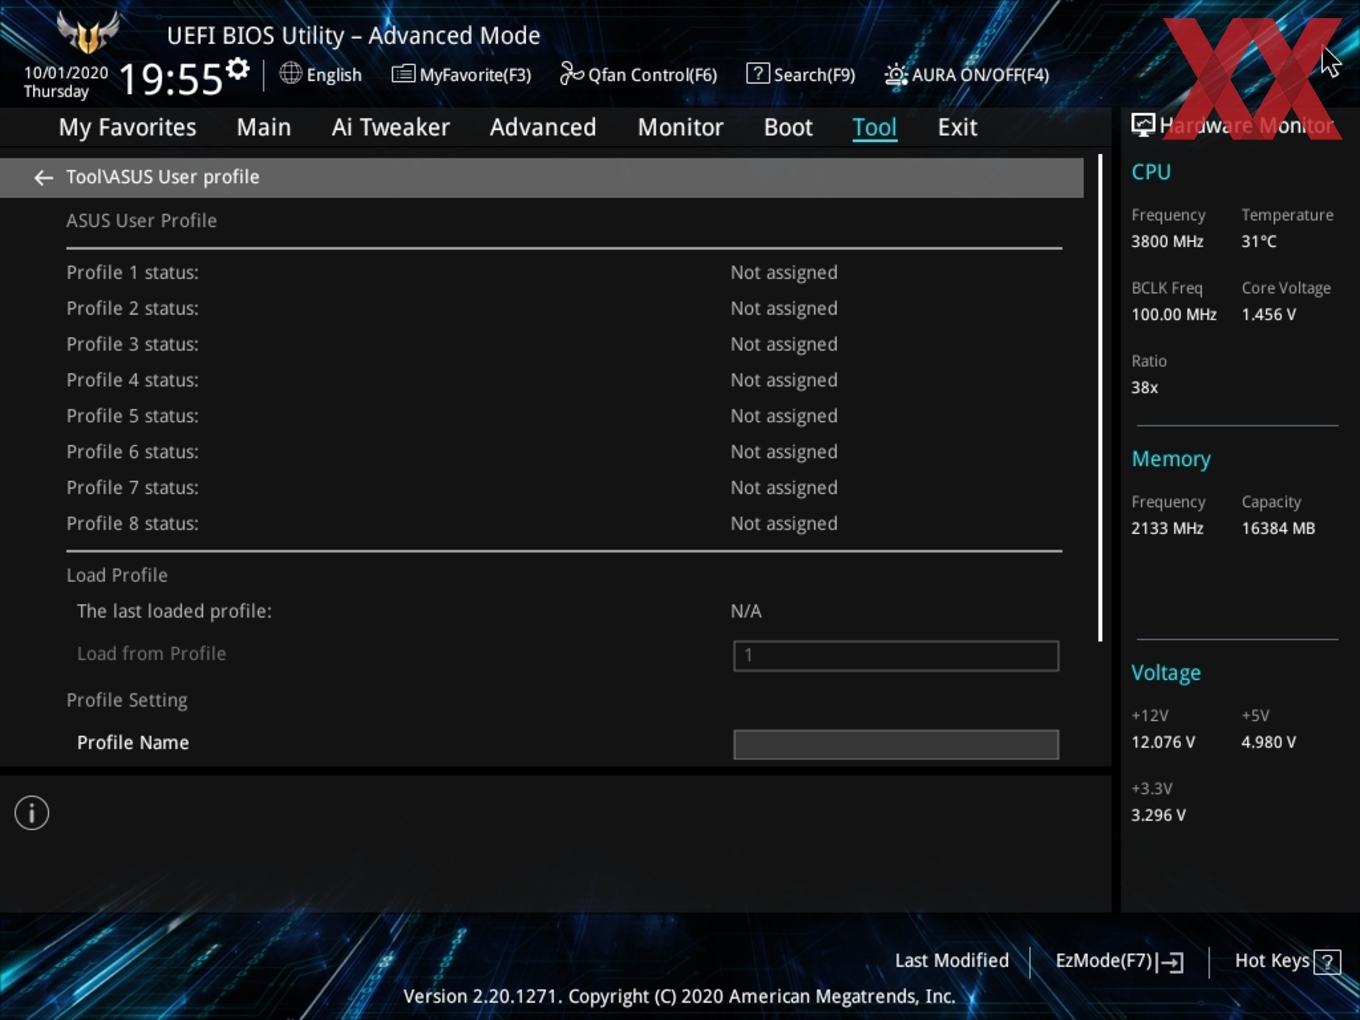Viewport: 1360px width, 1020px height.
Task: Click the 10/01/2020 date
Action: tap(66, 73)
